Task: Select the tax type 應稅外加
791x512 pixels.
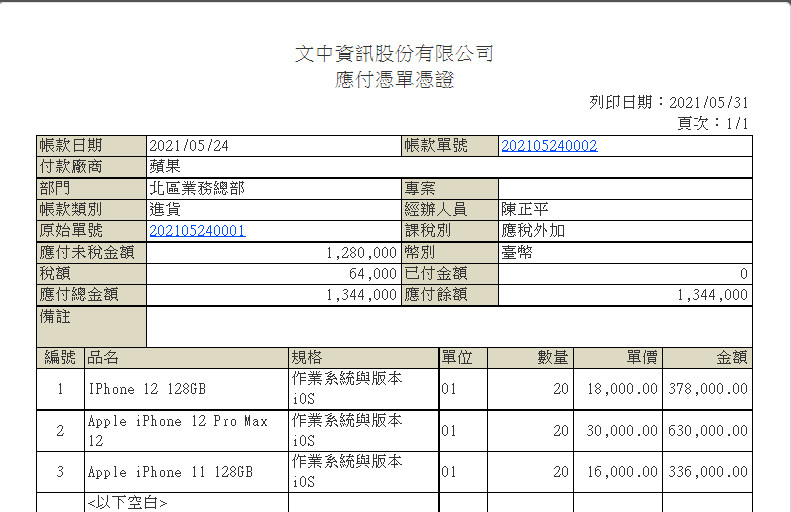Action: (x=533, y=231)
